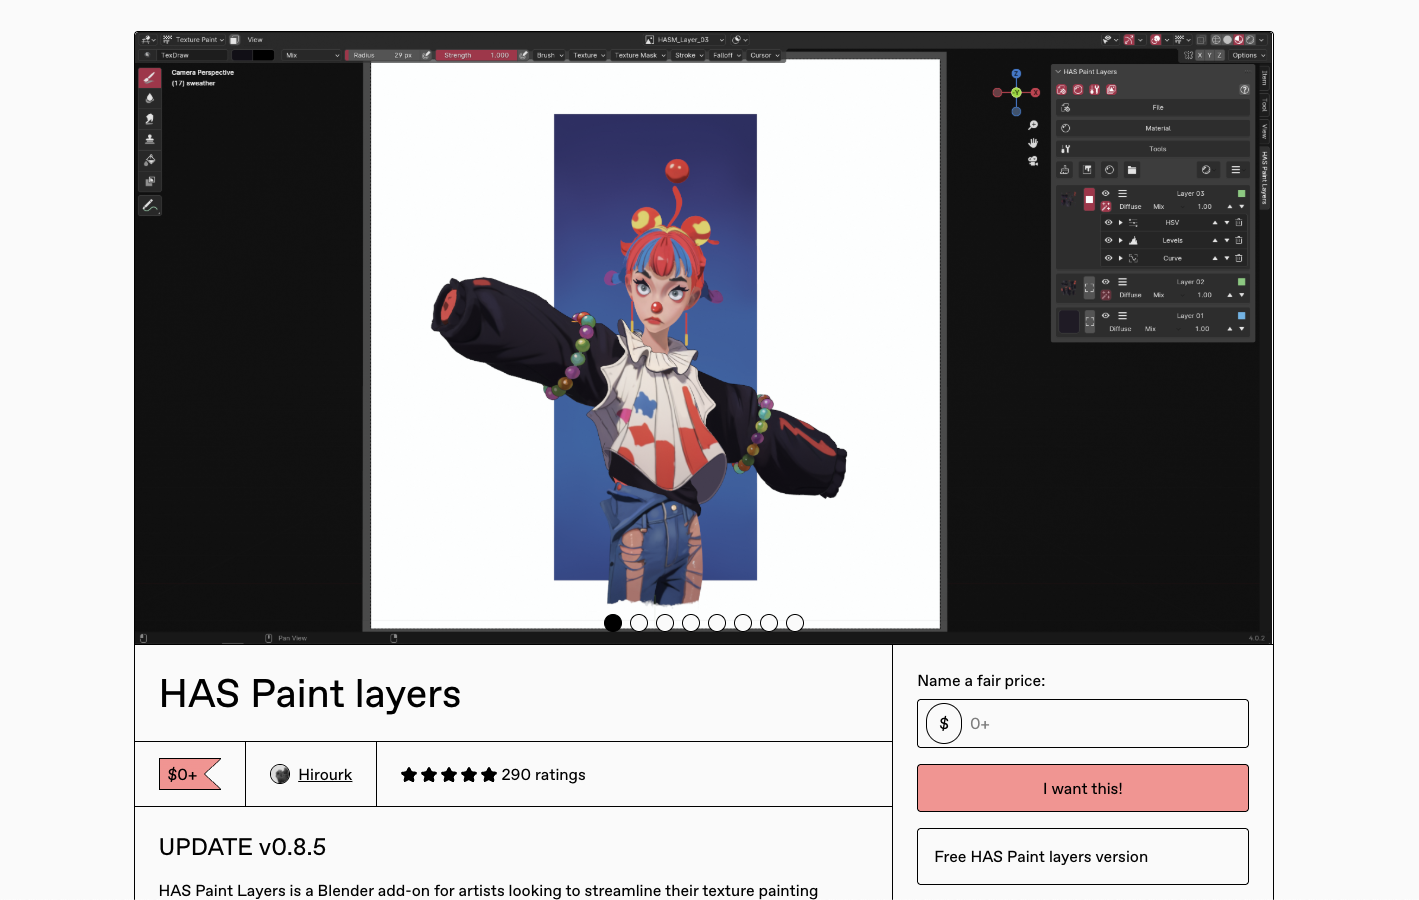Open the View menu in header
The height and width of the screenshot is (900, 1419).
pyautogui.click(x=255, y=40)
